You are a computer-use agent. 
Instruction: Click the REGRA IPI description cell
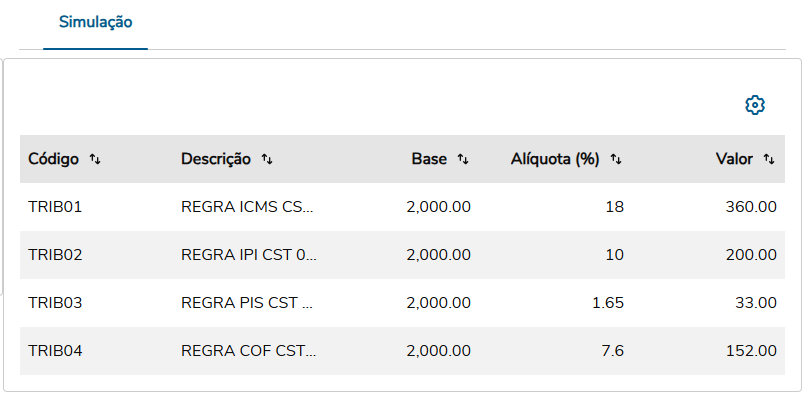(x=248, y=255)
